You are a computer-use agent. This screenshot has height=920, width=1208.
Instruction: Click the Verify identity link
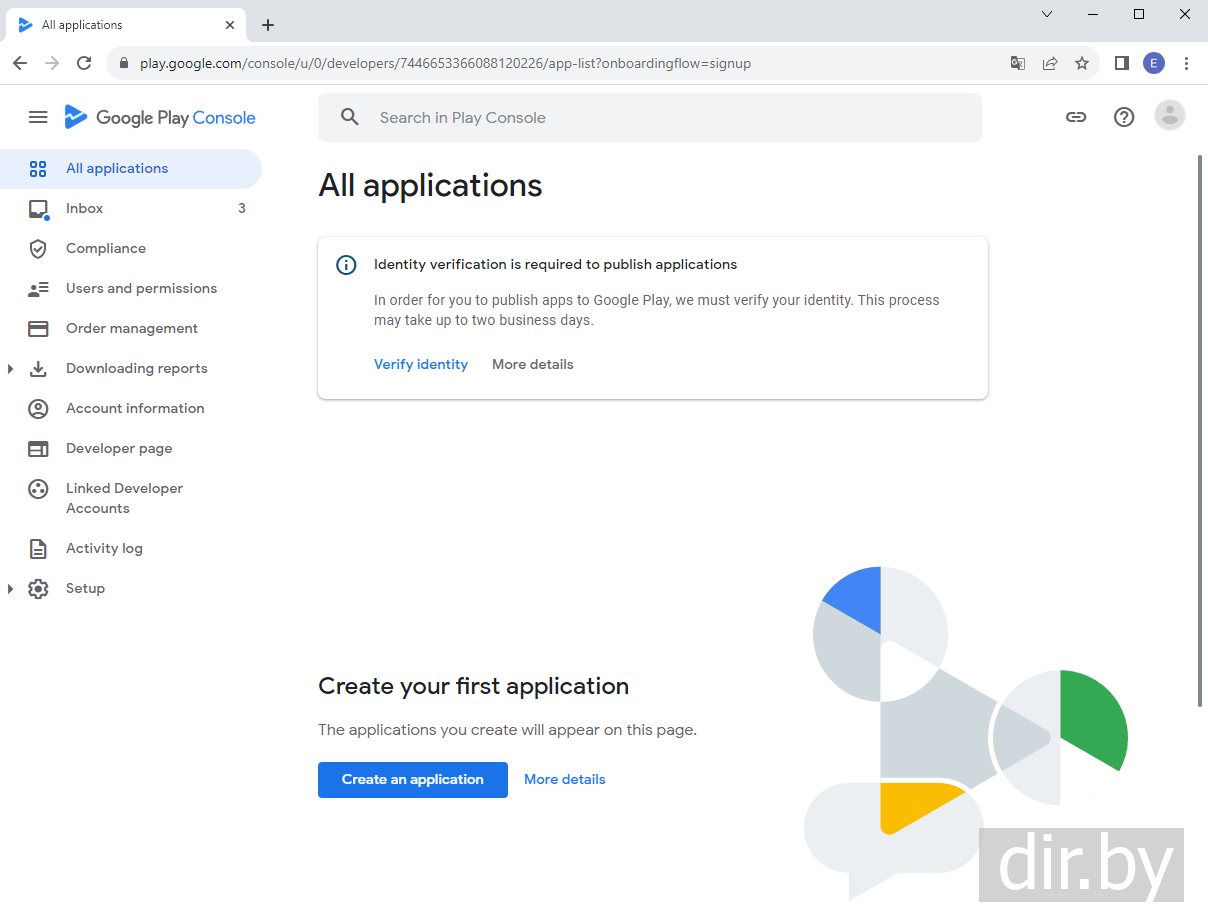click(x=420, y=364)
